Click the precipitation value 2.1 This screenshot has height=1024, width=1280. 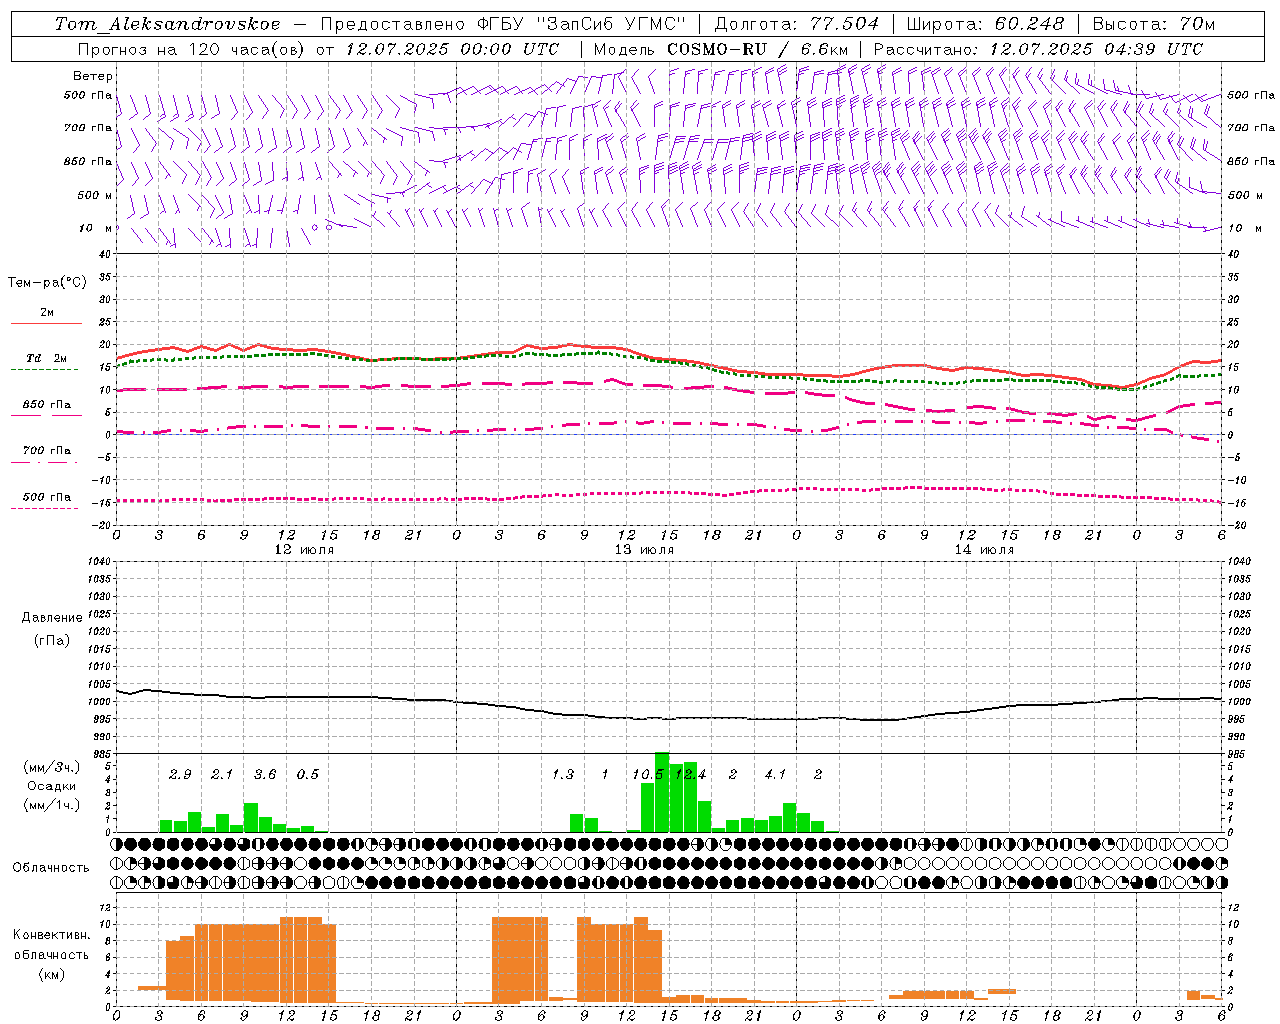(x=222, y=775)
